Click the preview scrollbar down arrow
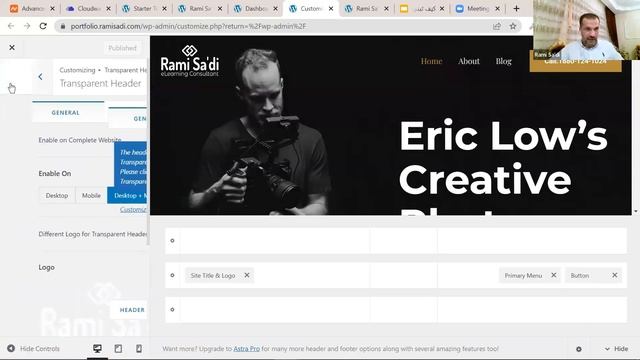This screenshot has width=640, height=360. 636,211
